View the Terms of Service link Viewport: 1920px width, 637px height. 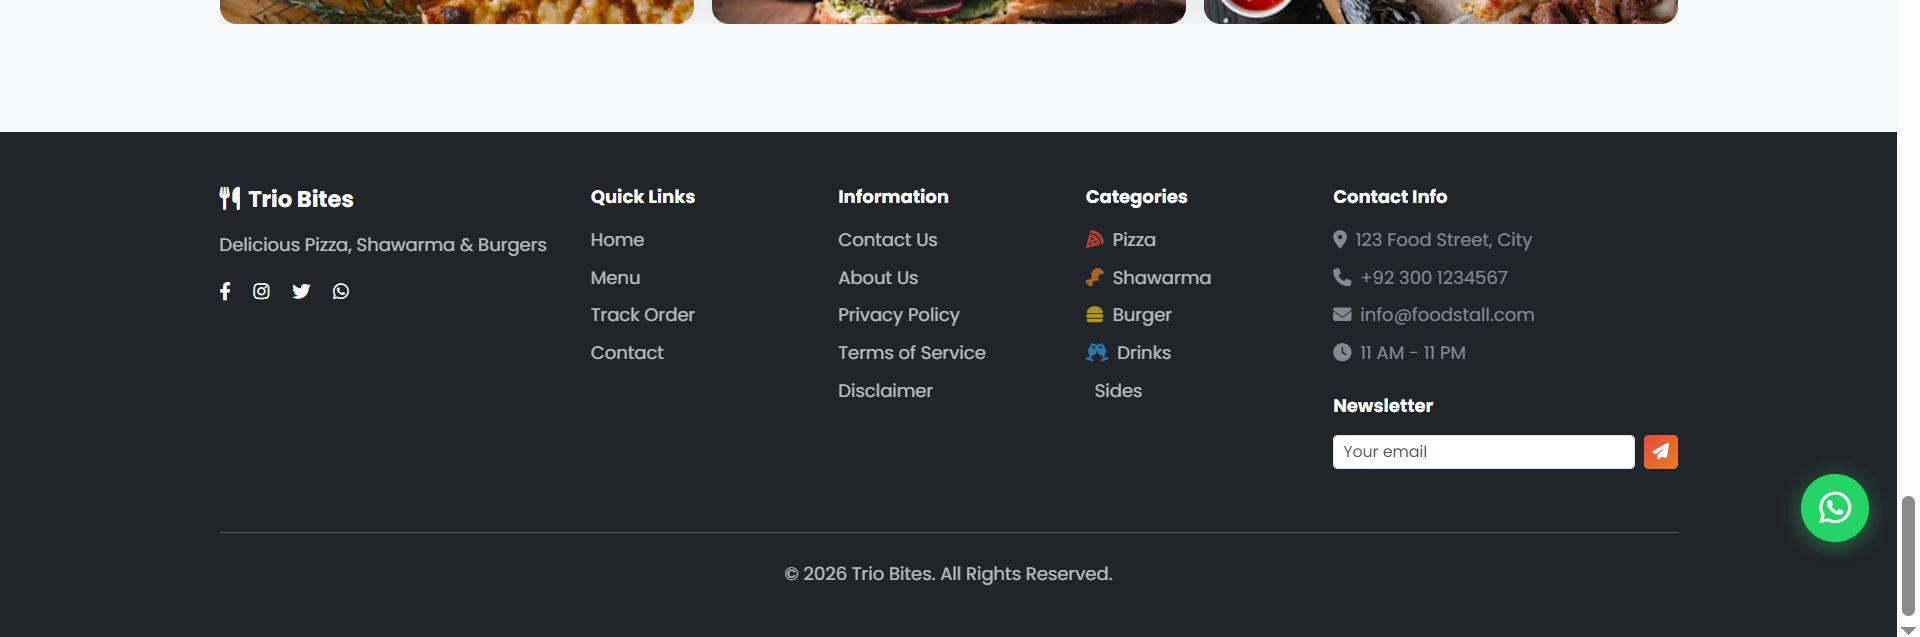coord(911,353)
